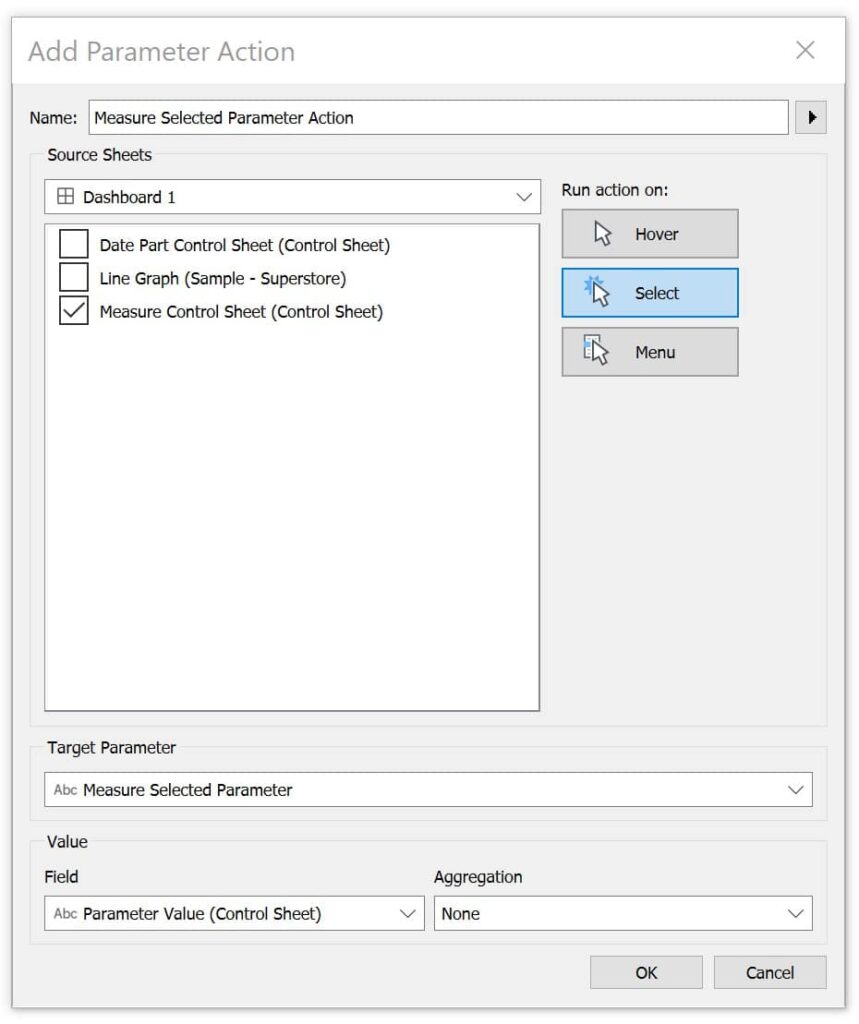Viewport: 859px width, 1024px height.
Task: Open the Aggregation dropdown showing None
Action: coord(795,913)
